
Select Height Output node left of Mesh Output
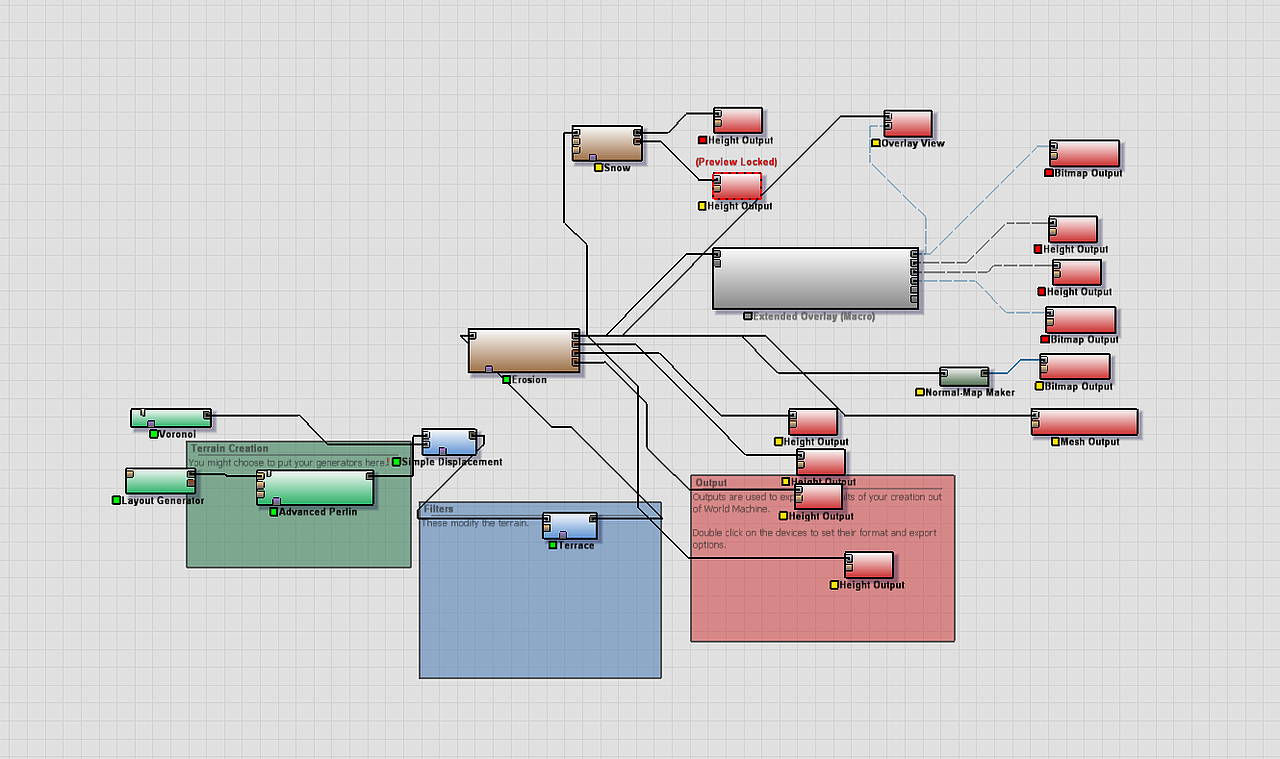tap(813, 422)
